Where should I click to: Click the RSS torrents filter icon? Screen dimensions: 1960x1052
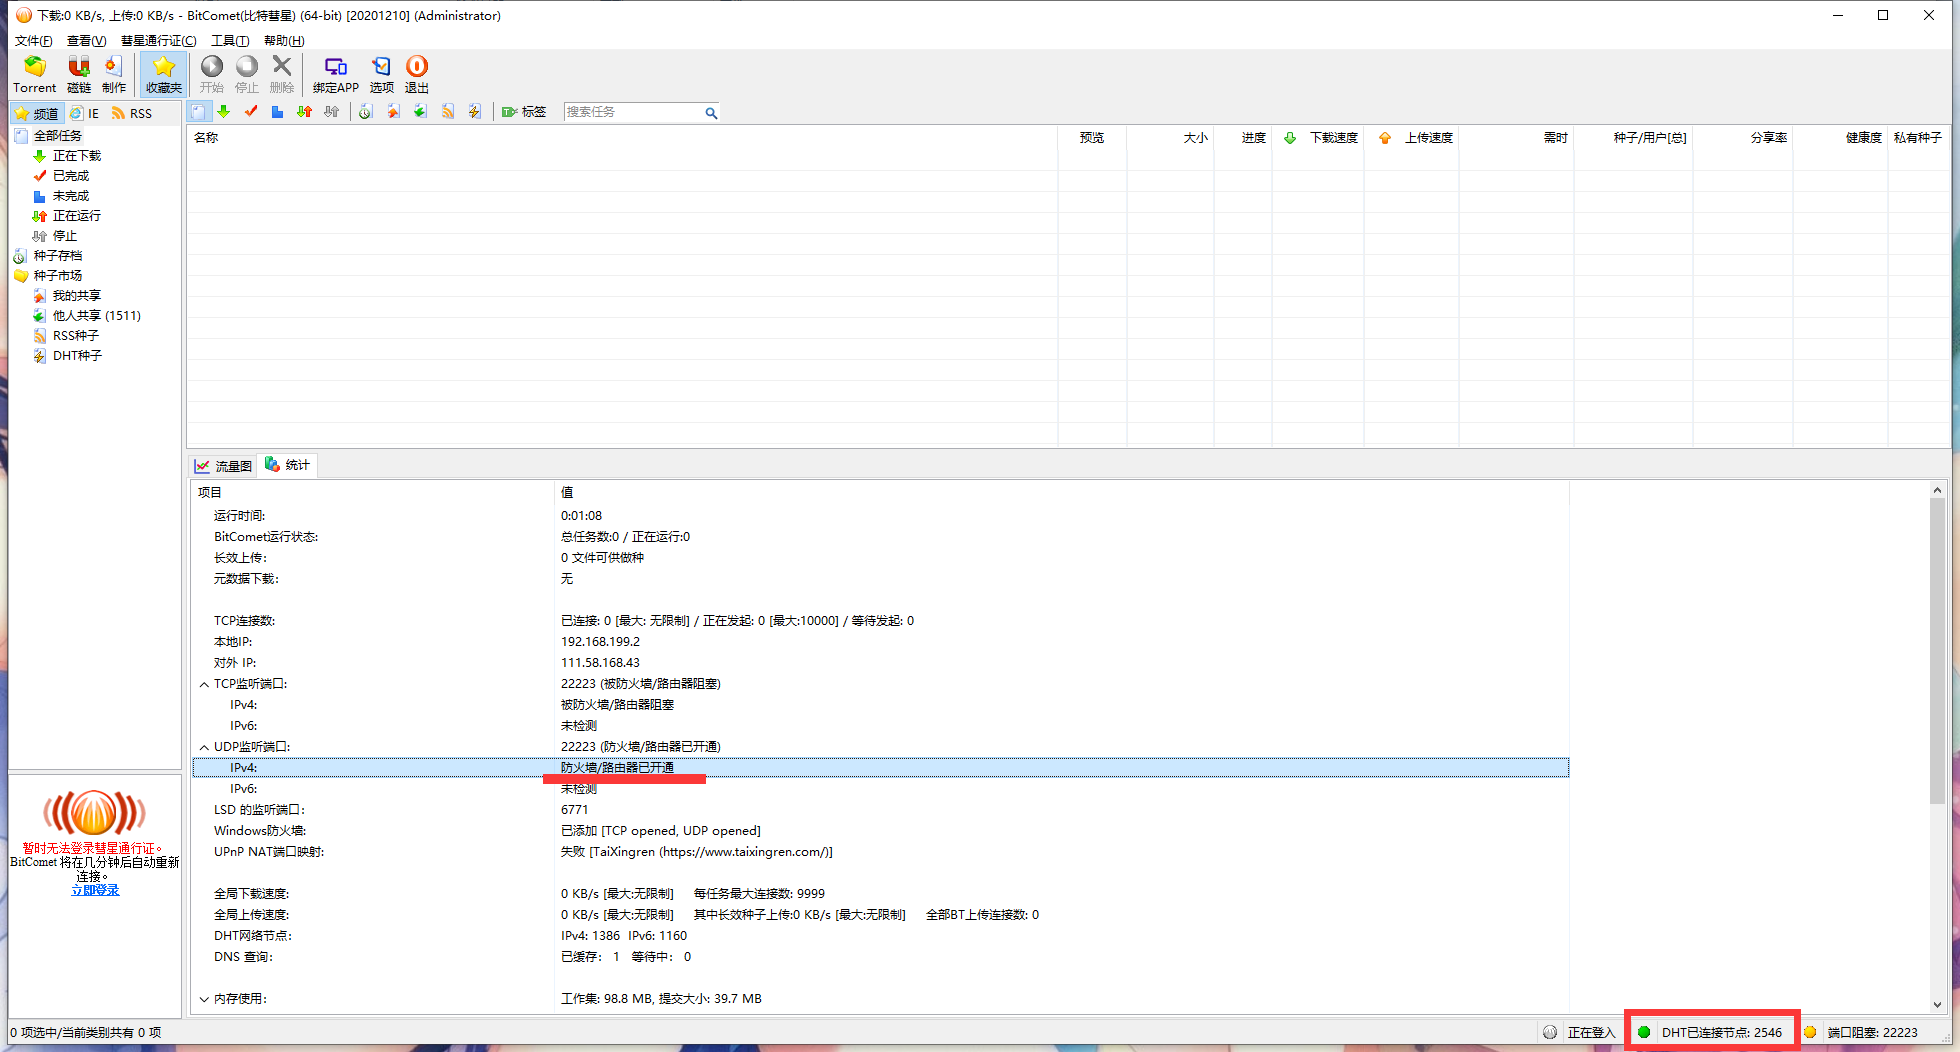coord(448,112)
